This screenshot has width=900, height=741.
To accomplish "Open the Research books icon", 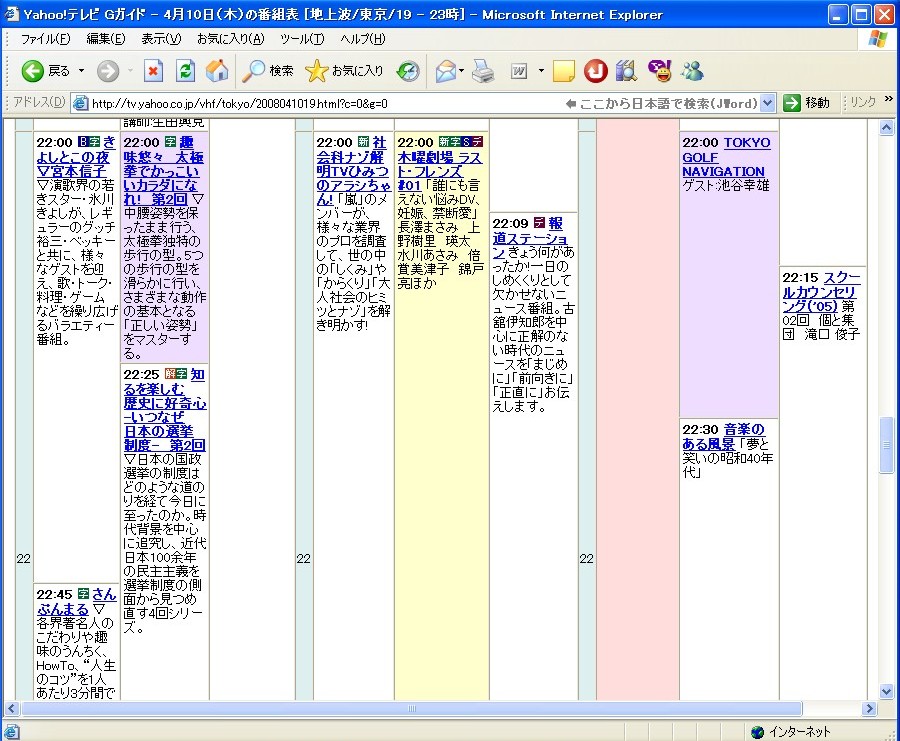I will (x=627, y=71).
